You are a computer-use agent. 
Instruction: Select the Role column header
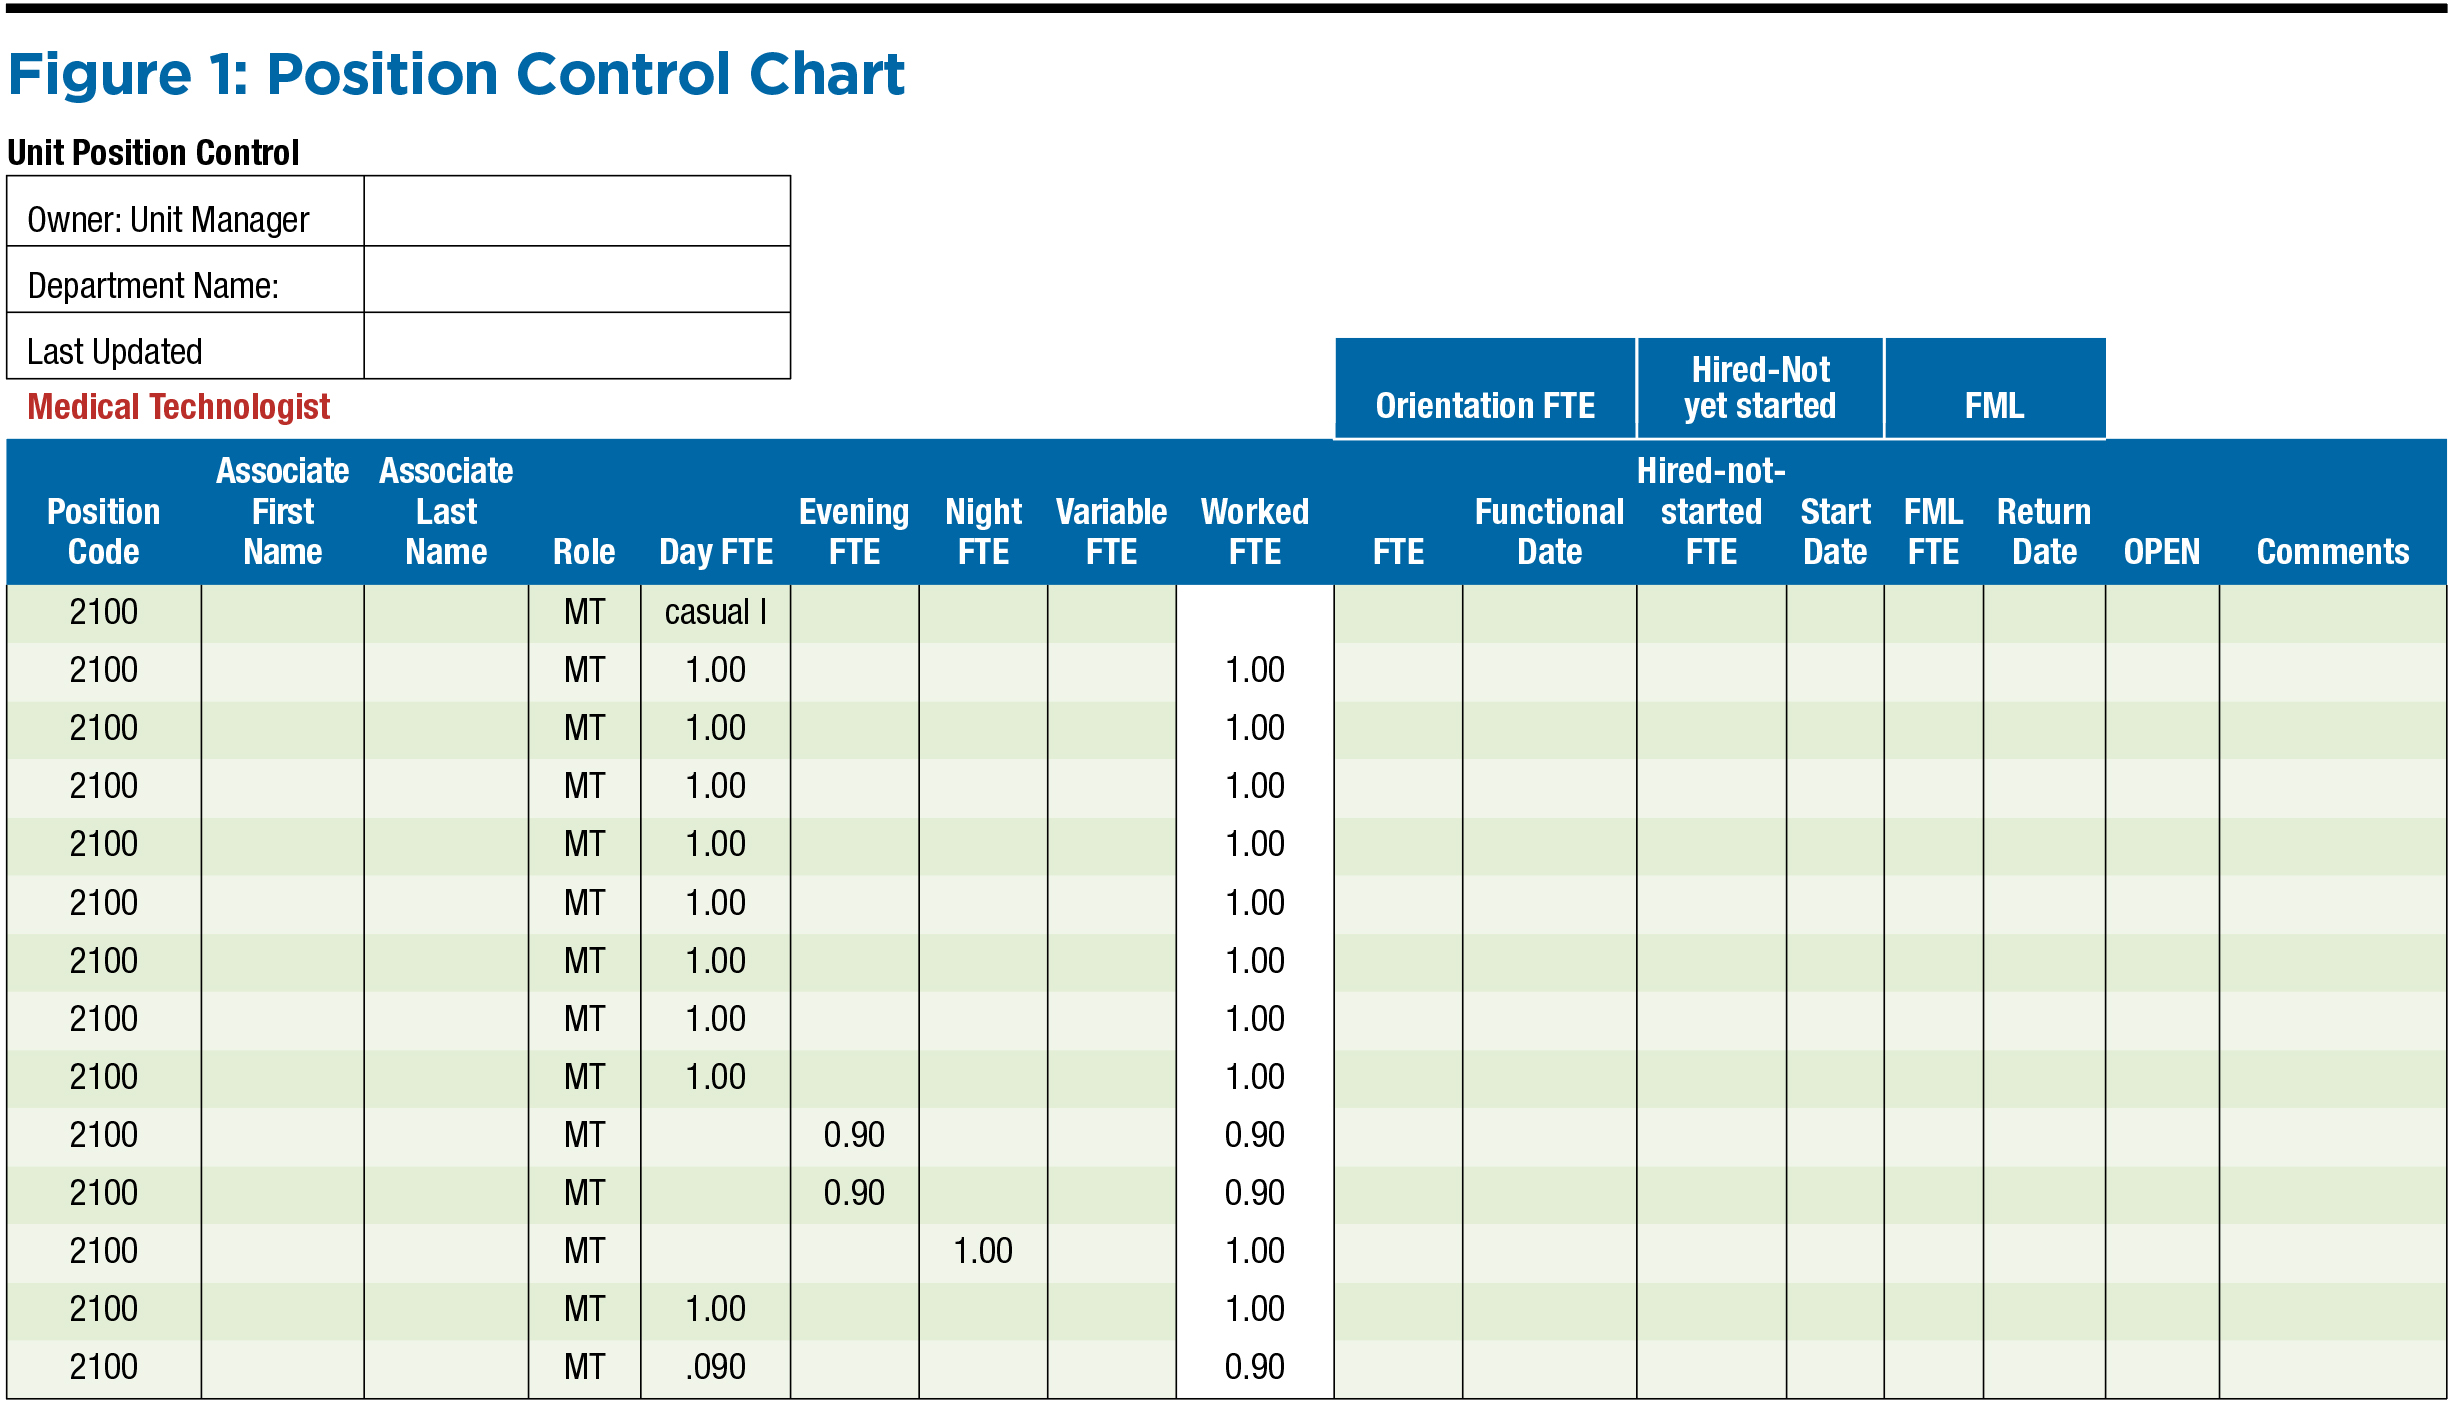tap(584, 551)
